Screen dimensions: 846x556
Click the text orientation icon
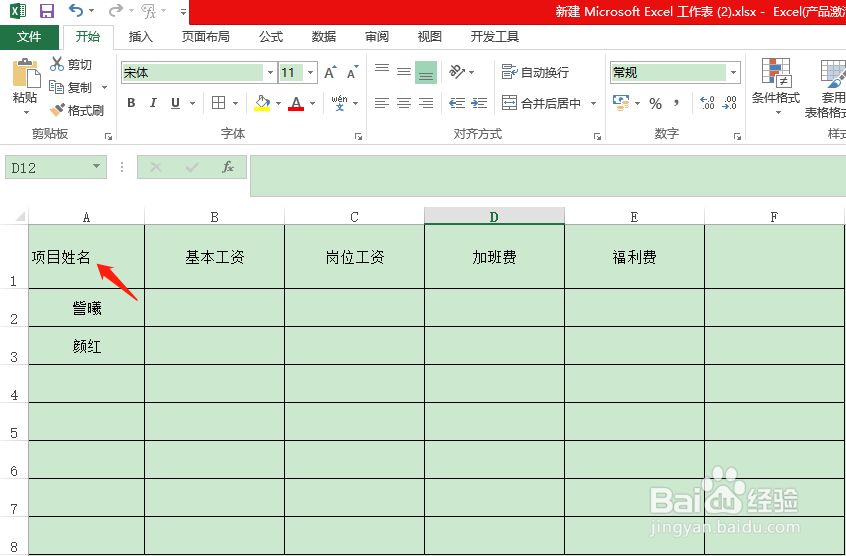point(457,72)
